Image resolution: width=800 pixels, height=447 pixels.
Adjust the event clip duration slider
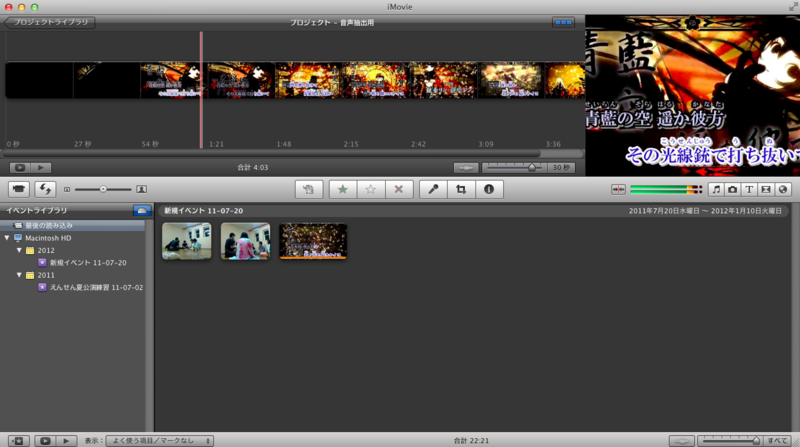tap(756, 440)
